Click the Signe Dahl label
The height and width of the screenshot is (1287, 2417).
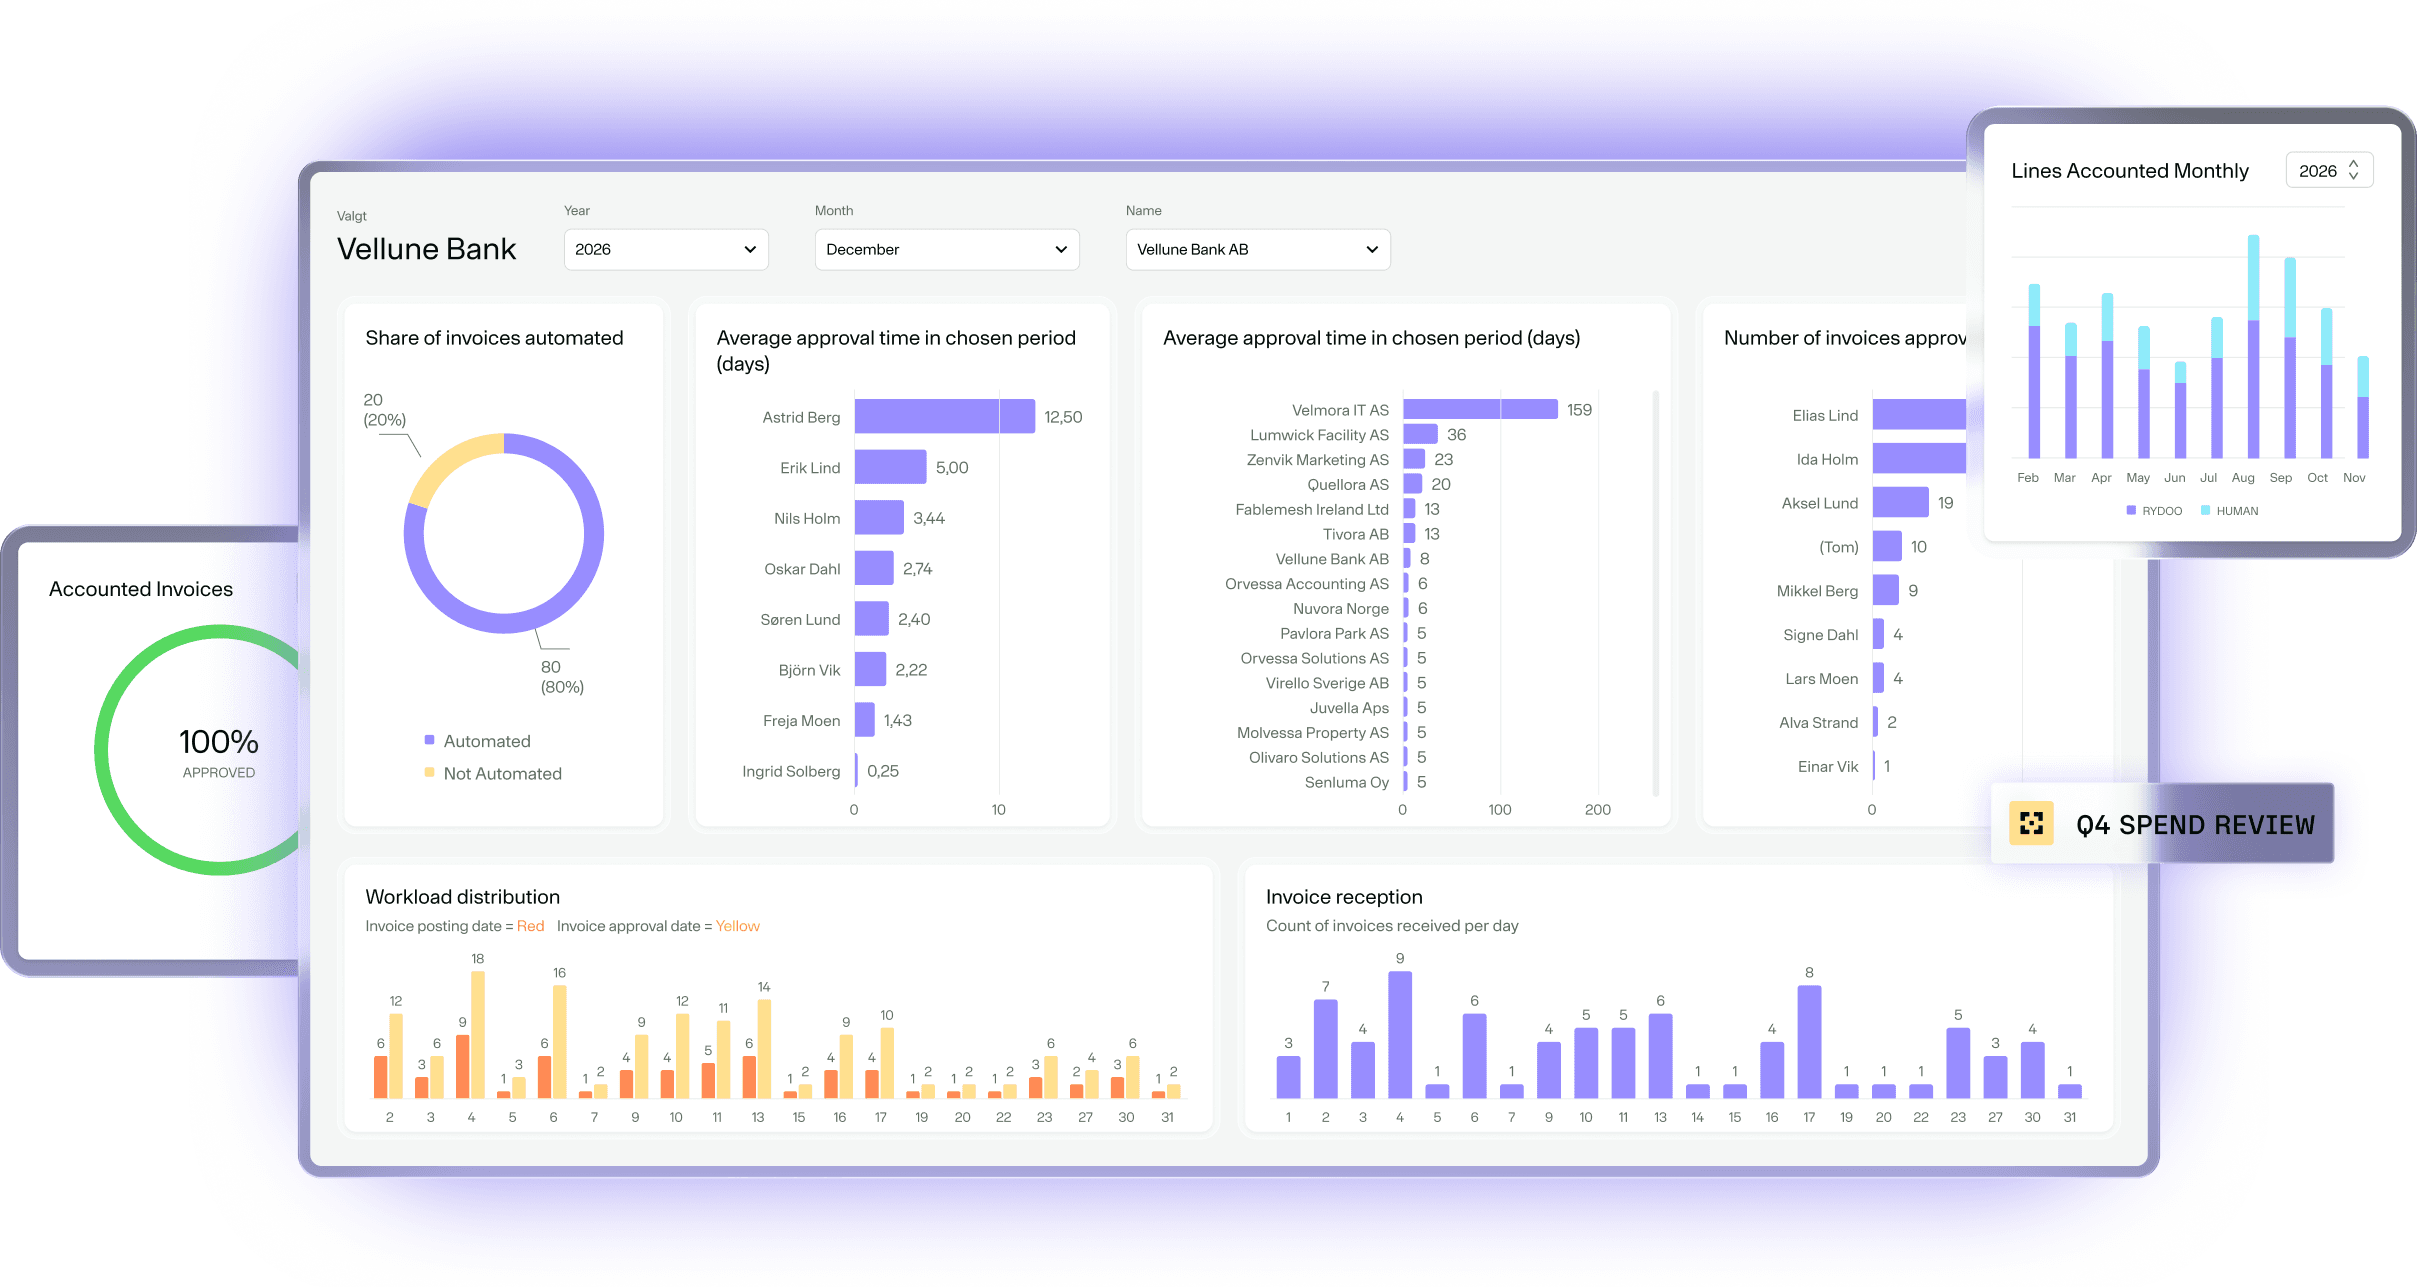click(1820, 634)
